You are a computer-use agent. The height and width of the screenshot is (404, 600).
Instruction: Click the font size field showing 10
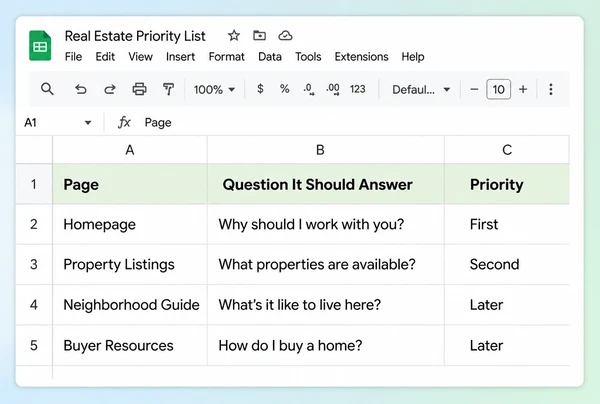coord(498,90)
